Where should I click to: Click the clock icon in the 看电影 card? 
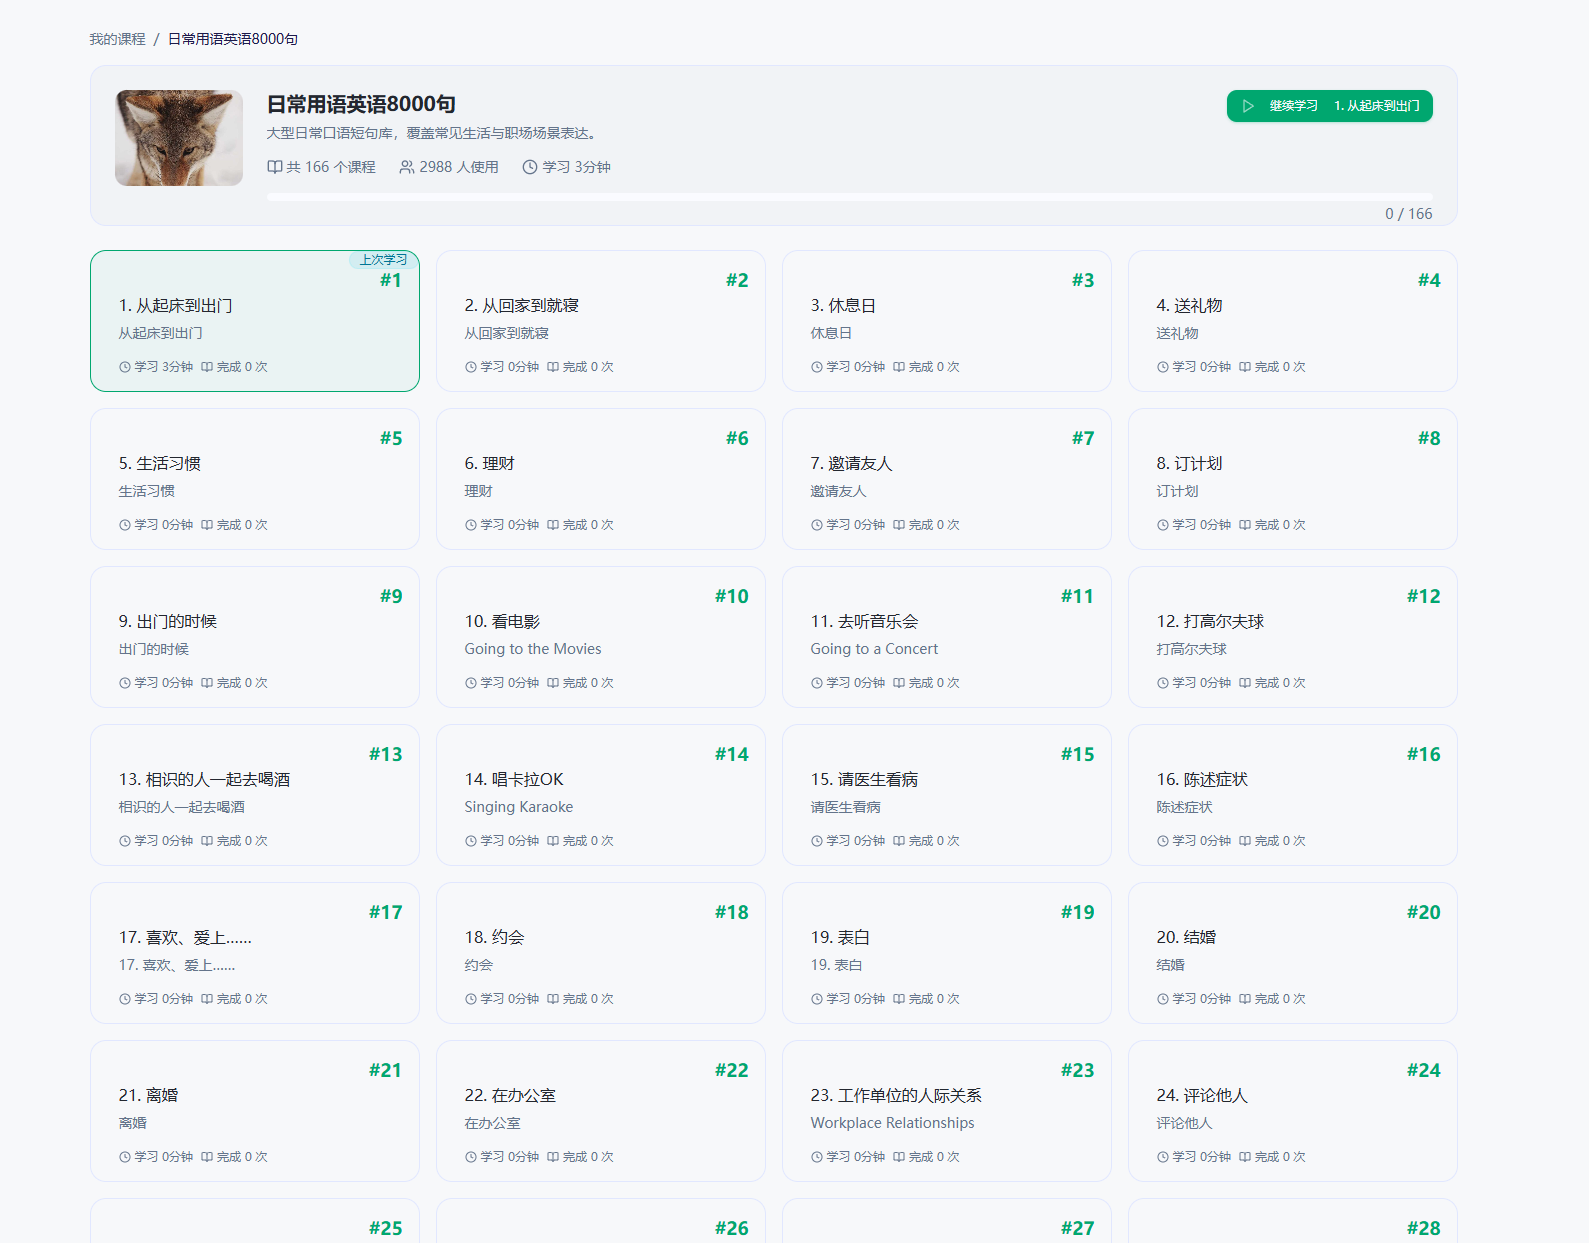coord(471,683)
